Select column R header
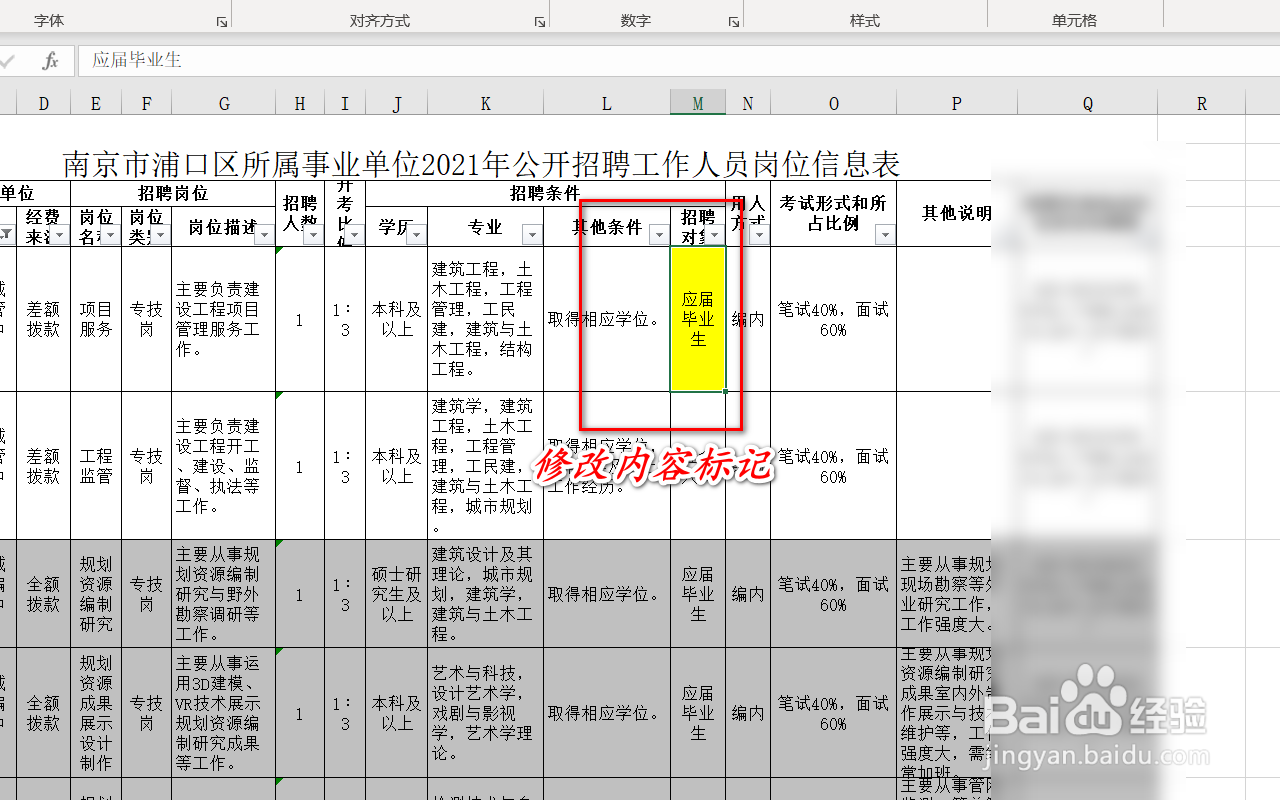Viewport: 1280px width, 800px height. 1202,103
